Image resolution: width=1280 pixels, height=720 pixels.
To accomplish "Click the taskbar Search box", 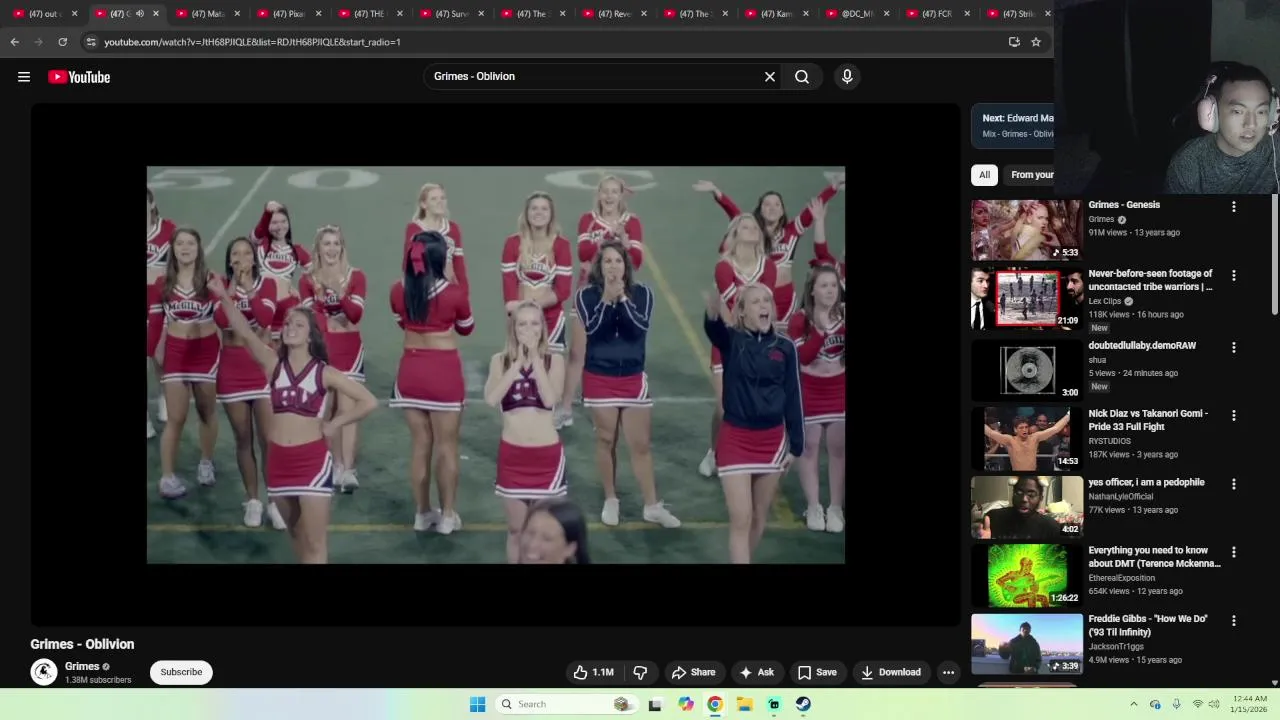I will 565,704.
